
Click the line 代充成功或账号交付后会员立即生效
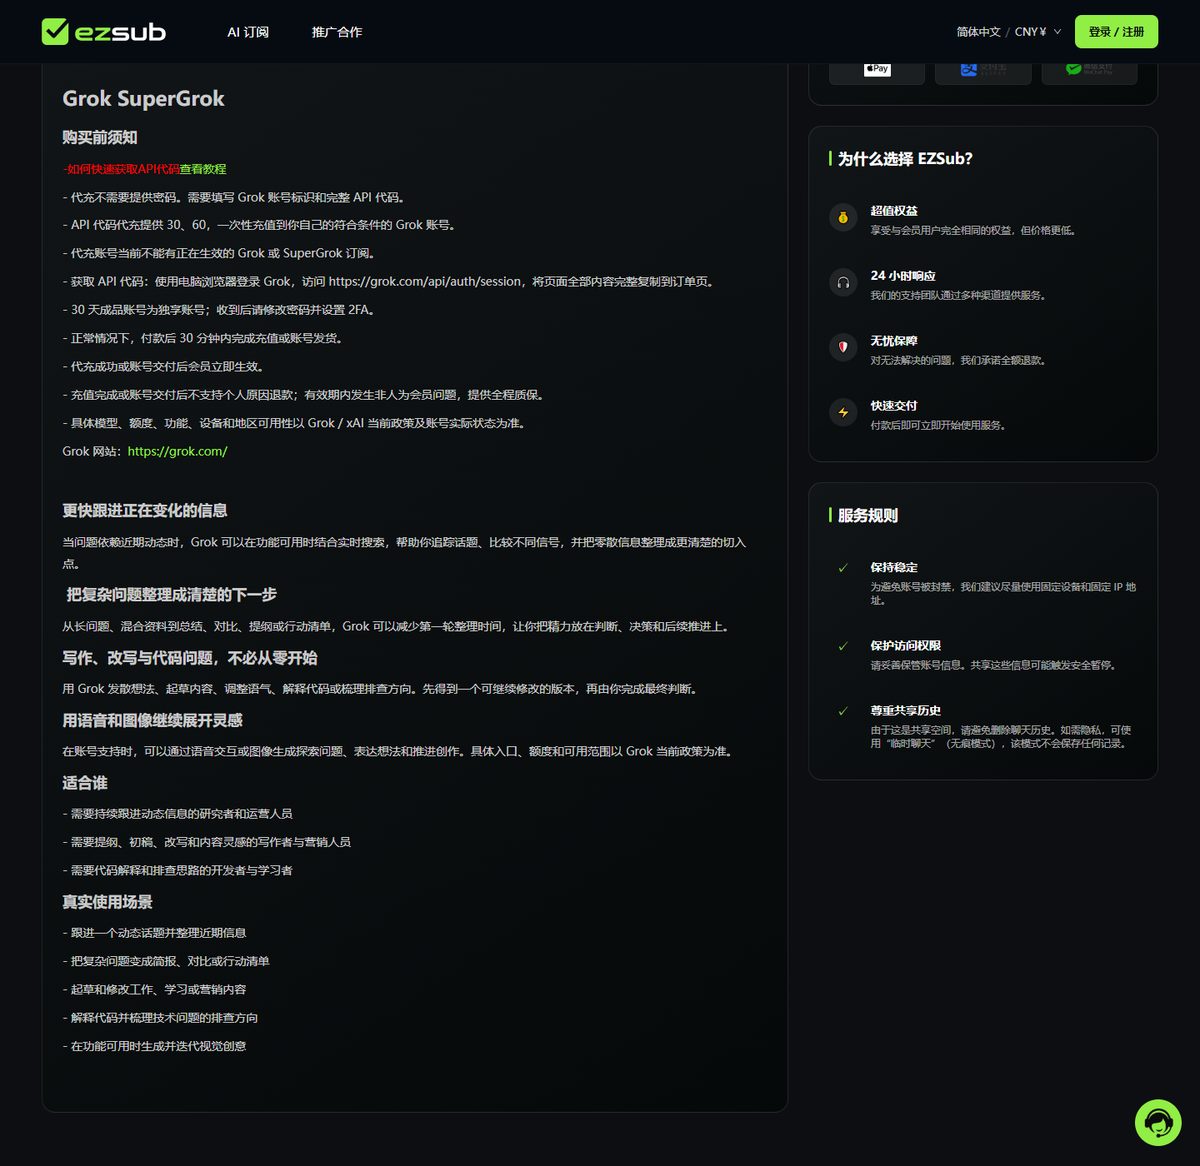[163, 367]
